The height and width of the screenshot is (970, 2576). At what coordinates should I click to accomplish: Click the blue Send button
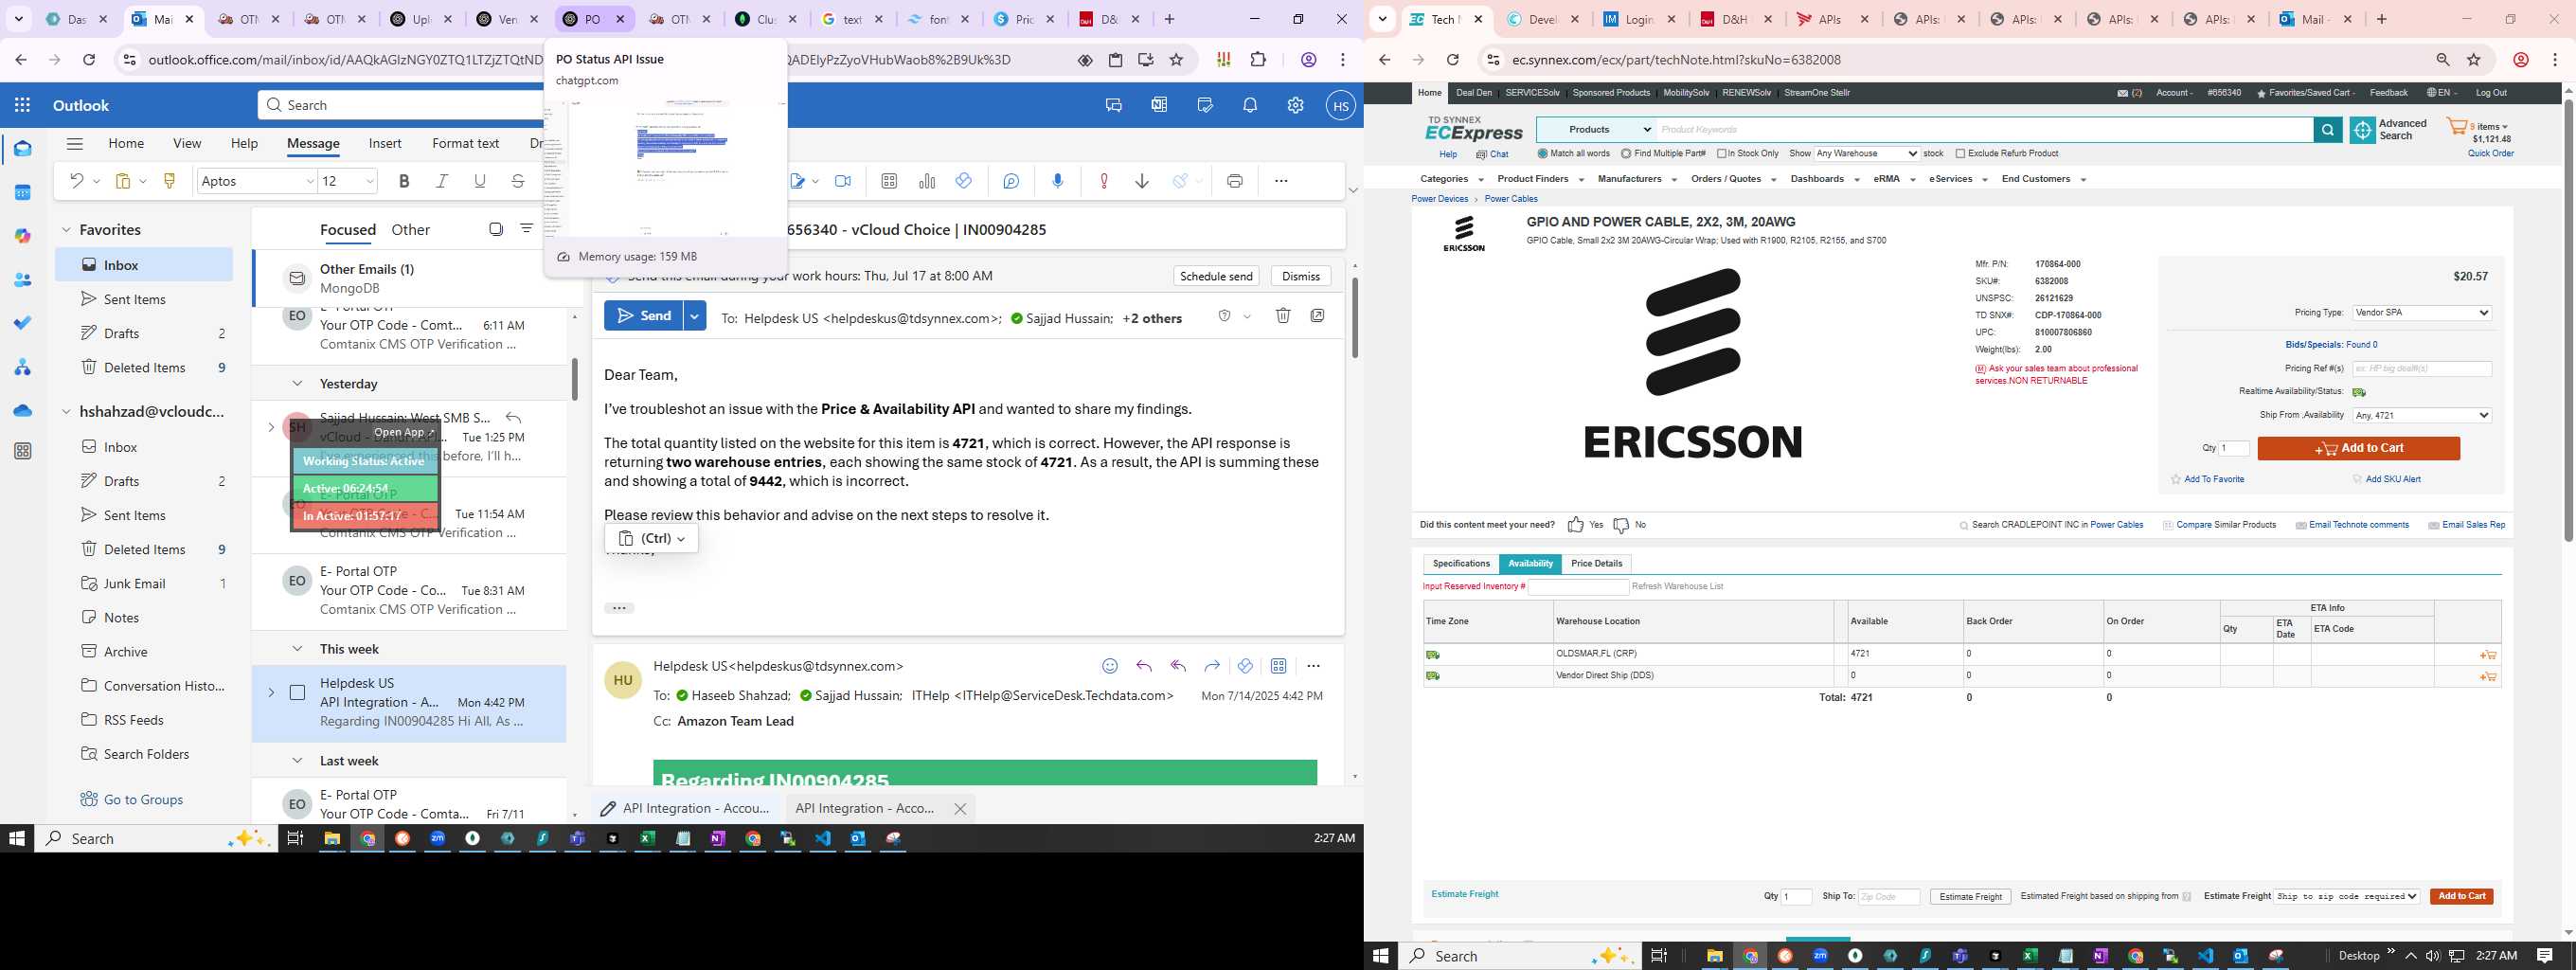point(643,316)
